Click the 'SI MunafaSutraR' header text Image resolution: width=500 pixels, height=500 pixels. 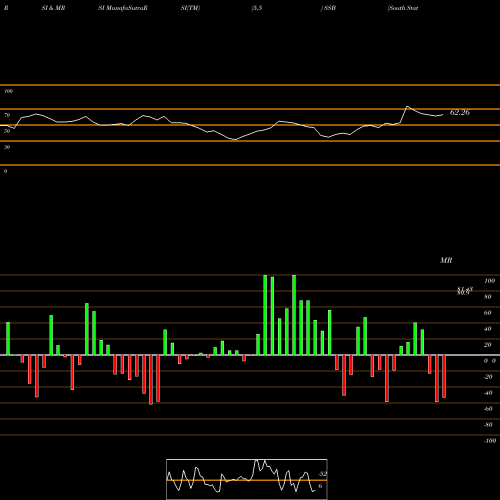pos(123,8)
